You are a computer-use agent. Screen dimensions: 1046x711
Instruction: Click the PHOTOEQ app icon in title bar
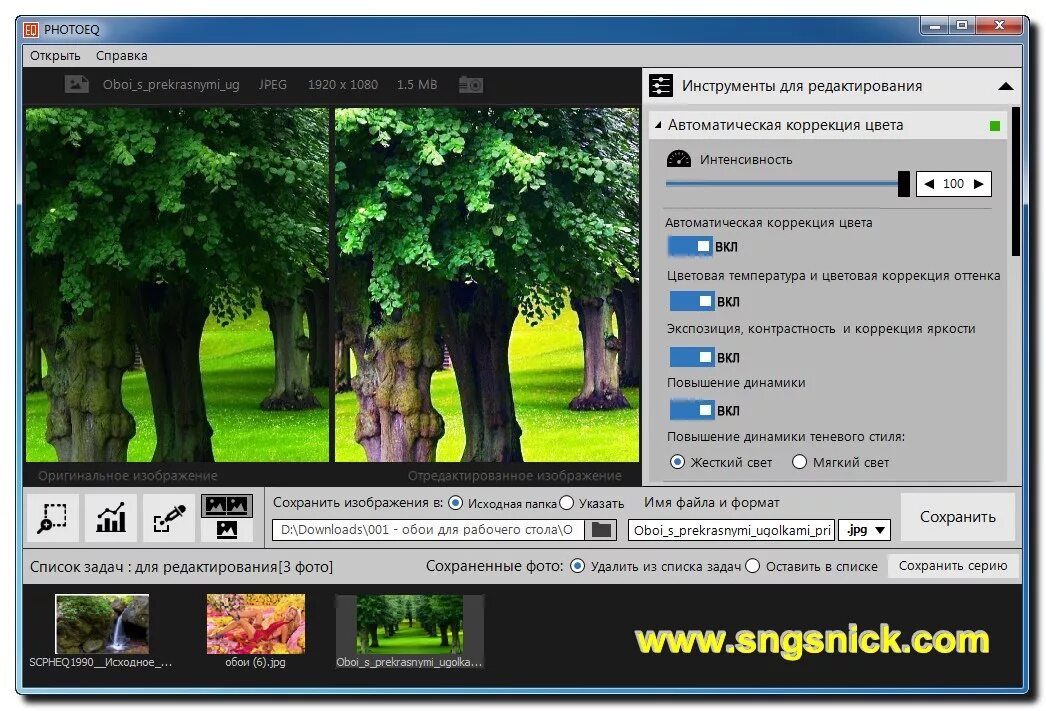(31, 29)
